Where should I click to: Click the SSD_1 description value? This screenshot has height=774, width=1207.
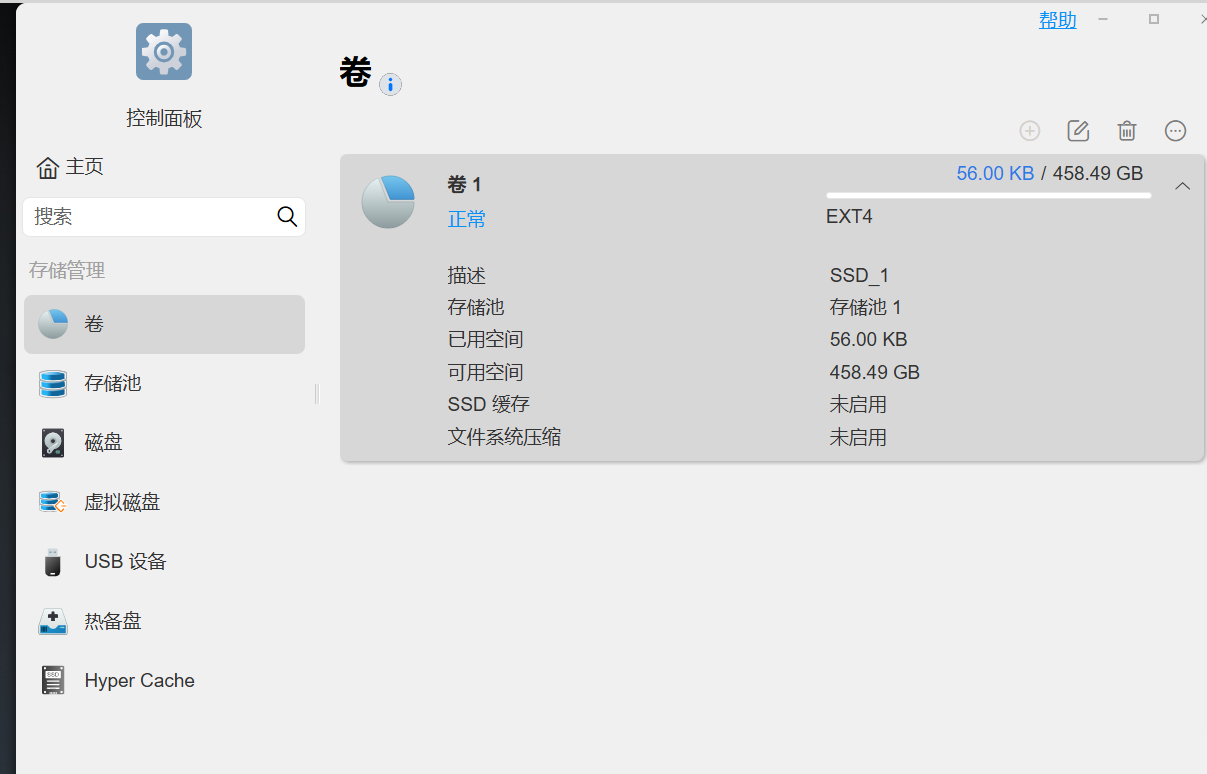(x=859, y=276)
